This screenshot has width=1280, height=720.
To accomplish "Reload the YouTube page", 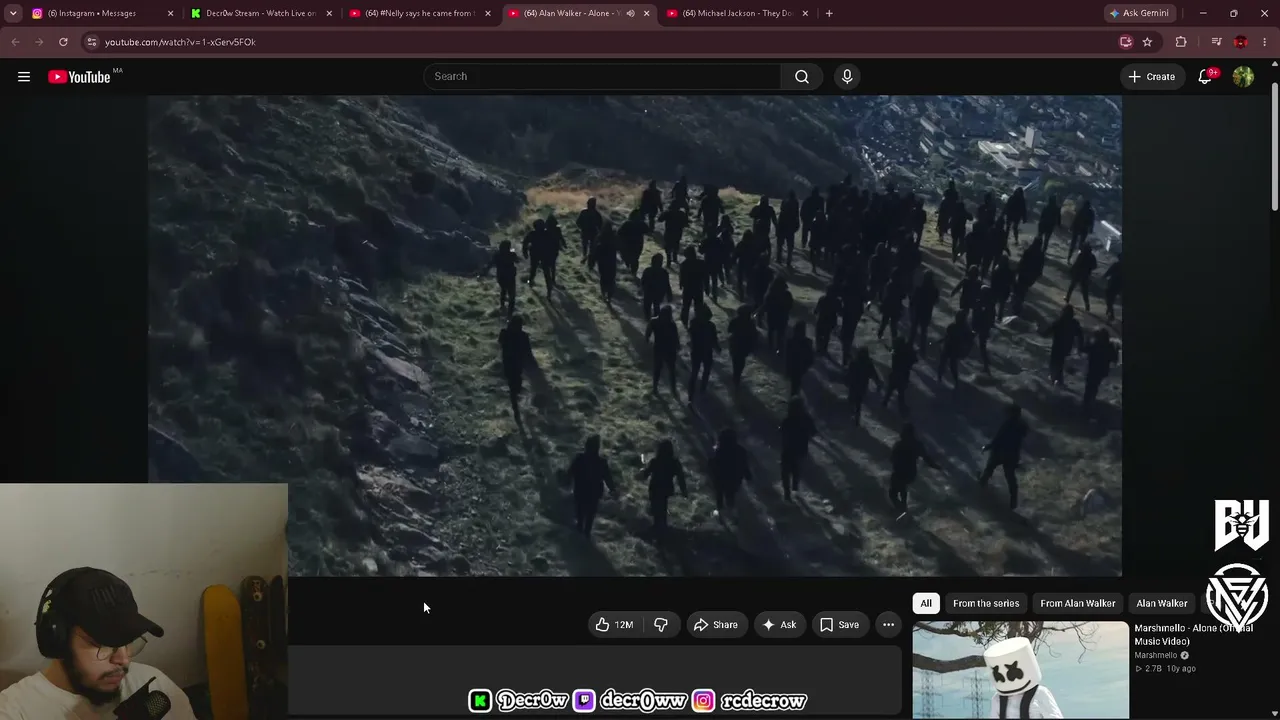I will 63,42.
